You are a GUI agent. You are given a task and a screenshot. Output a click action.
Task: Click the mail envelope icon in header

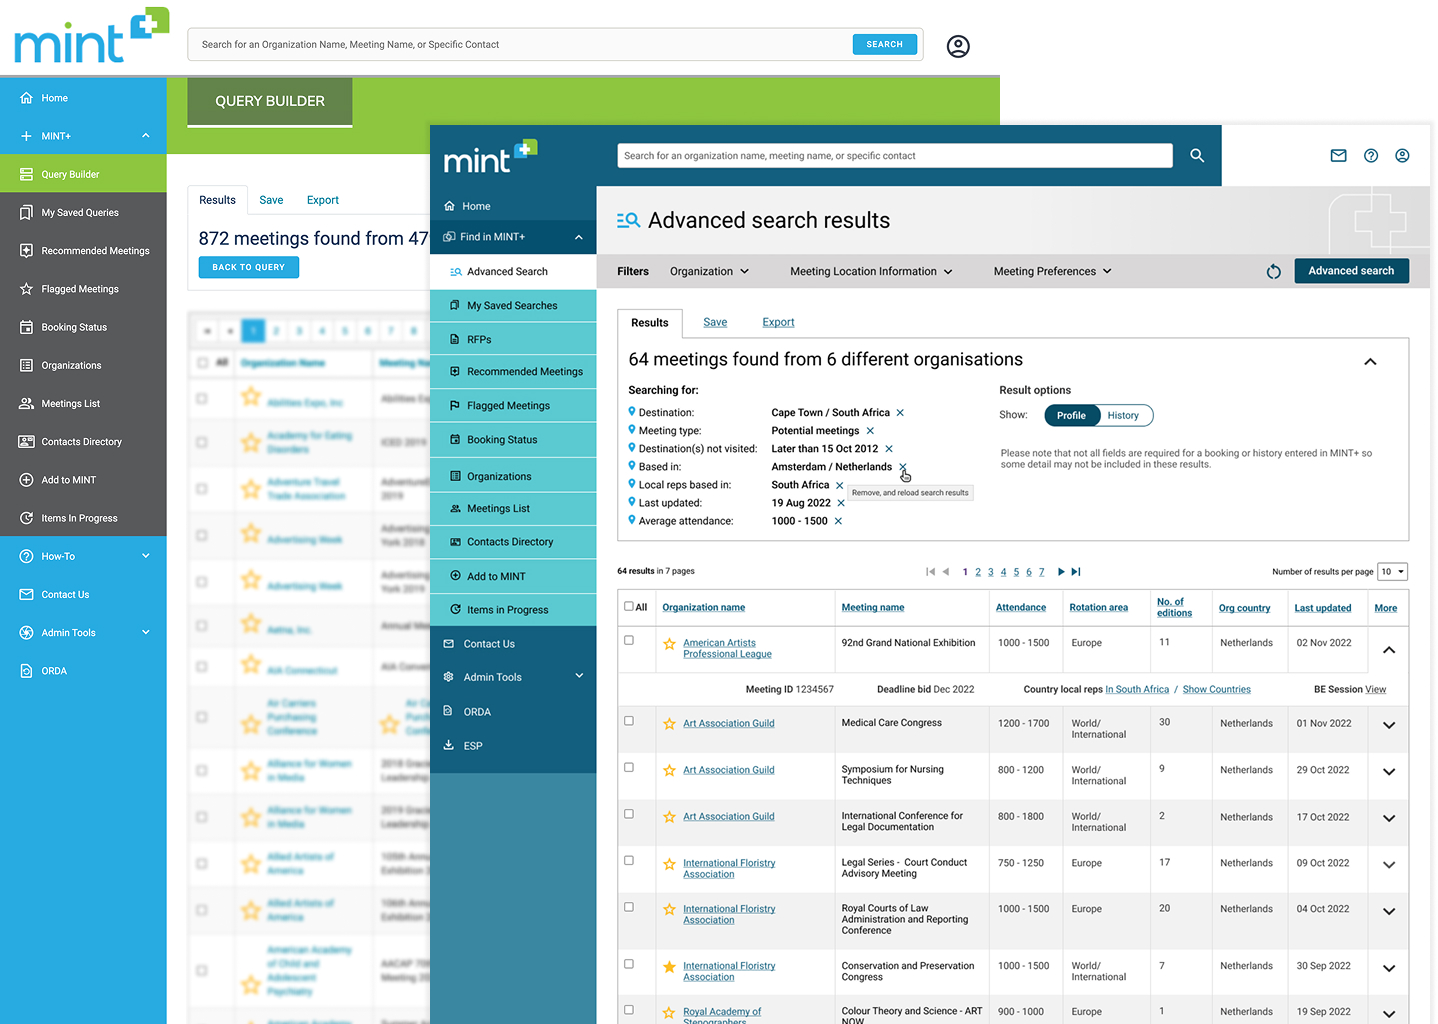tap(1338, 156)
